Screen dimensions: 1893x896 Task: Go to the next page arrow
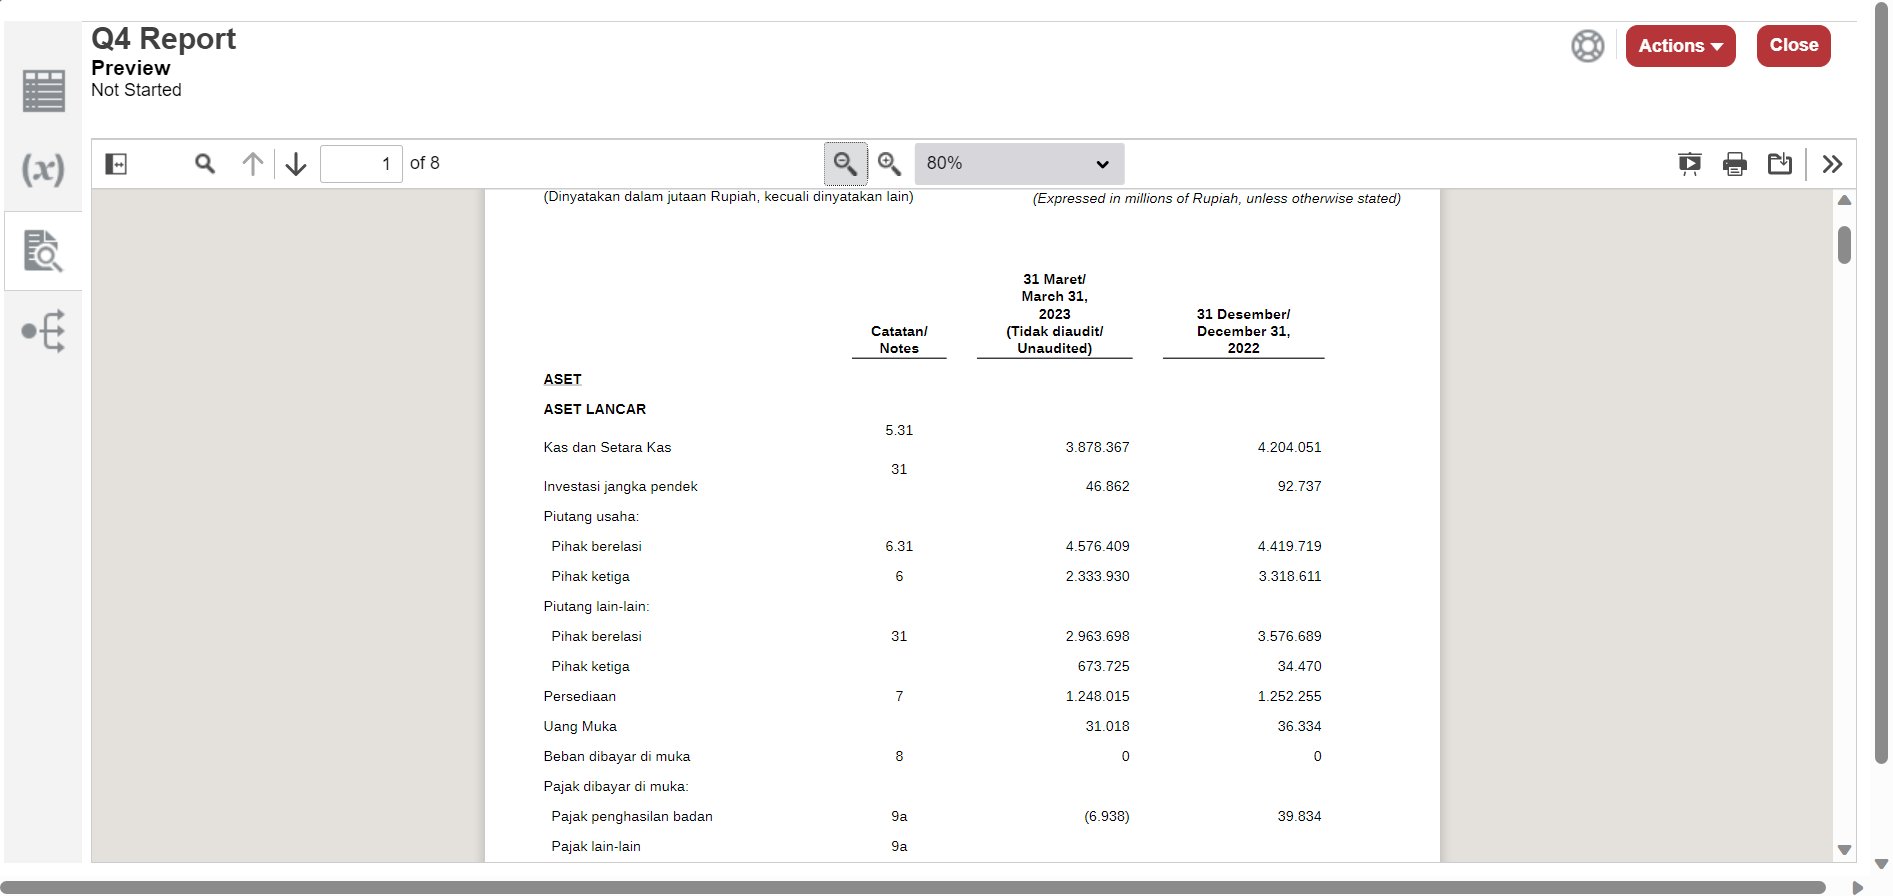pyautogui.click(x=296, y=164)
